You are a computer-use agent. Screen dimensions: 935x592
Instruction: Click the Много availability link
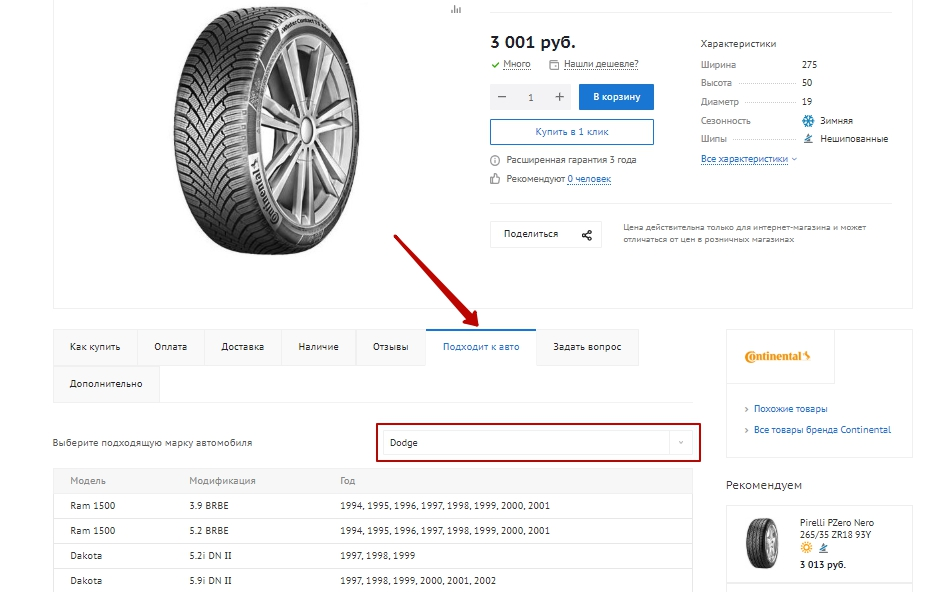coord(516,64)
